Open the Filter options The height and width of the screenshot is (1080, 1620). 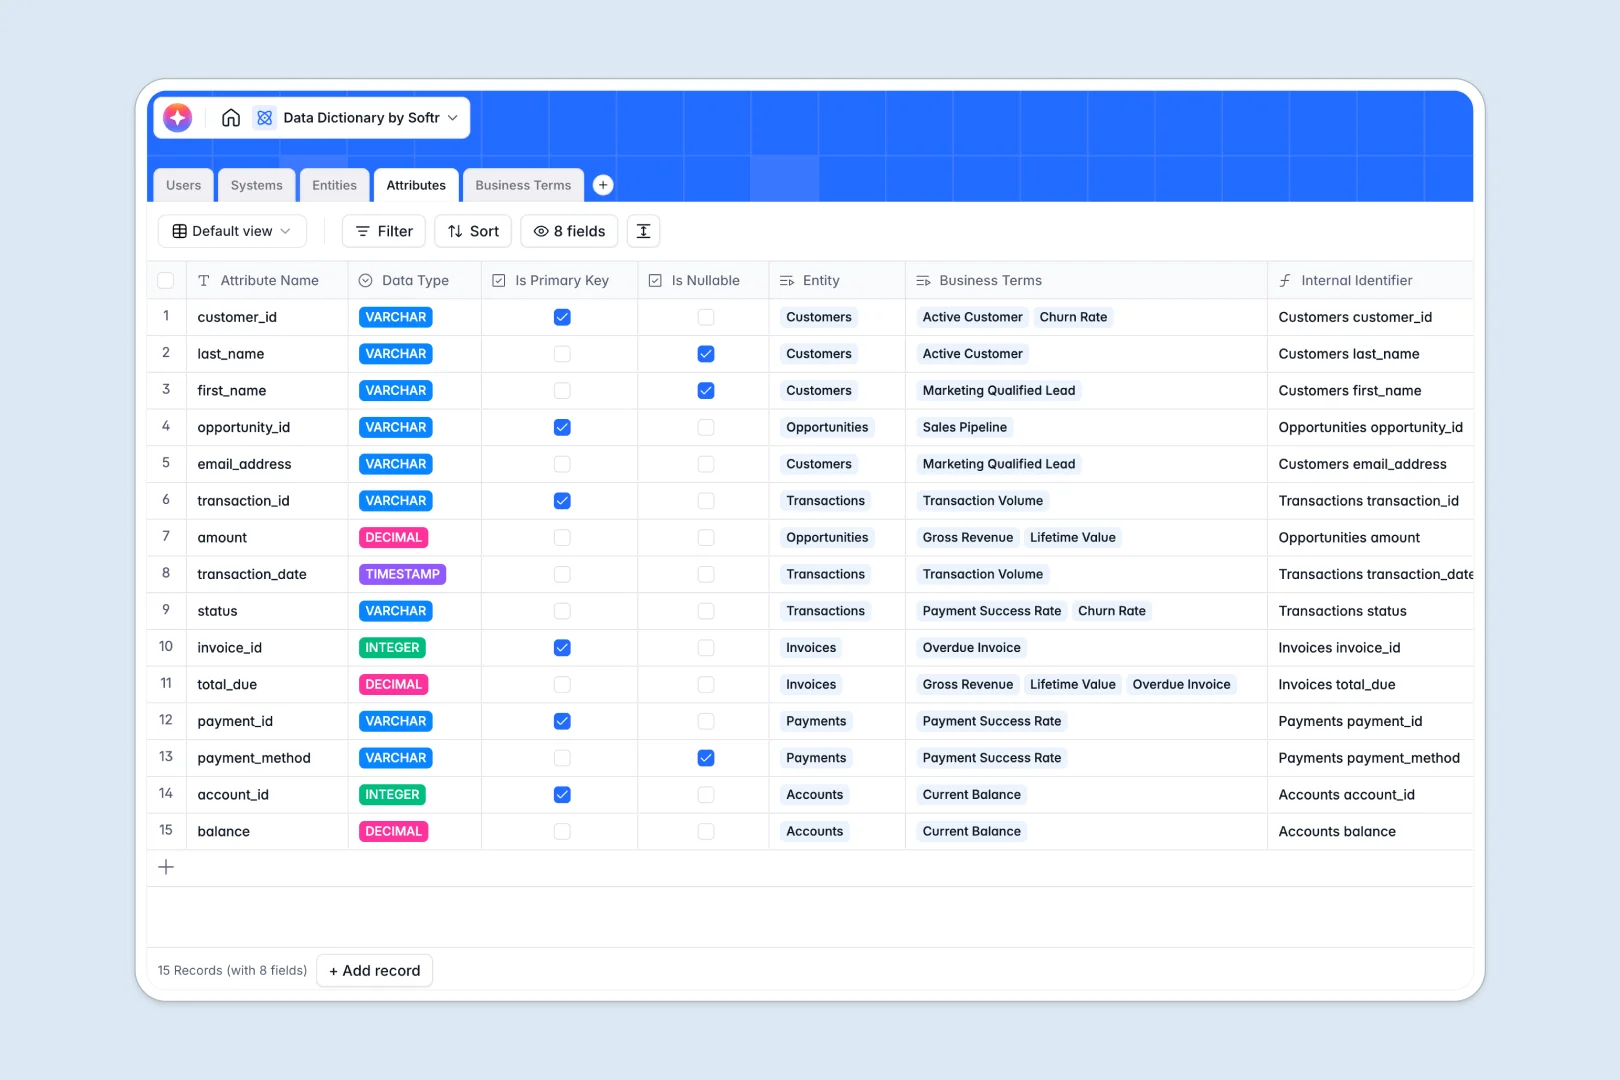[384, 231]
